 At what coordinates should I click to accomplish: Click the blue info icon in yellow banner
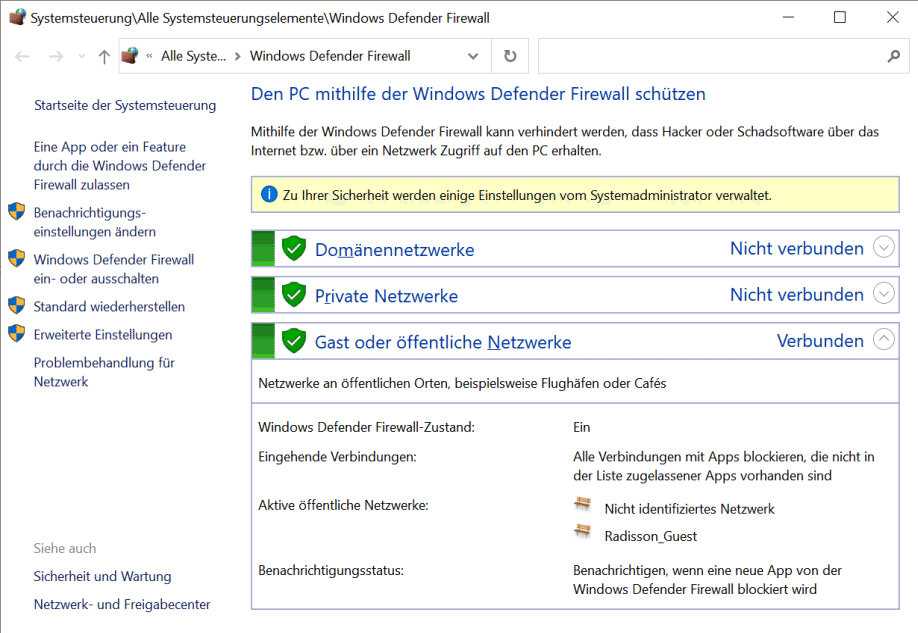point(269,194)
